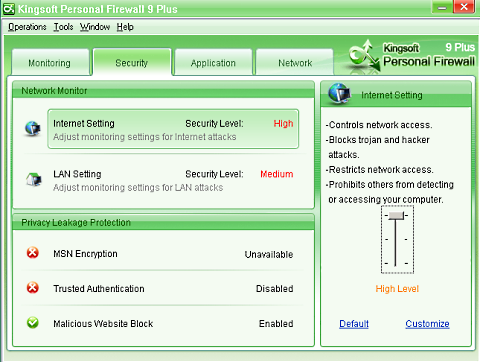The height and width of the screenshot is (362, 480).
Task: Open the Network tab
Action: (295, 62)
